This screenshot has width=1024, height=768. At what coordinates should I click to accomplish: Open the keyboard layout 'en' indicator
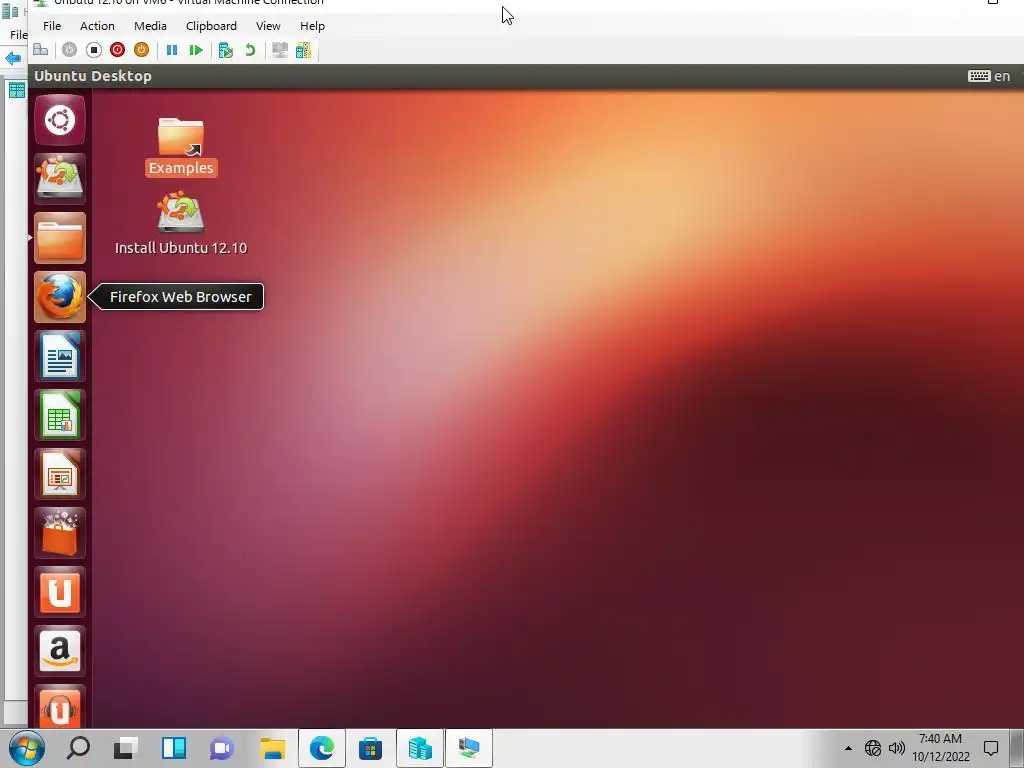[989, 76]
